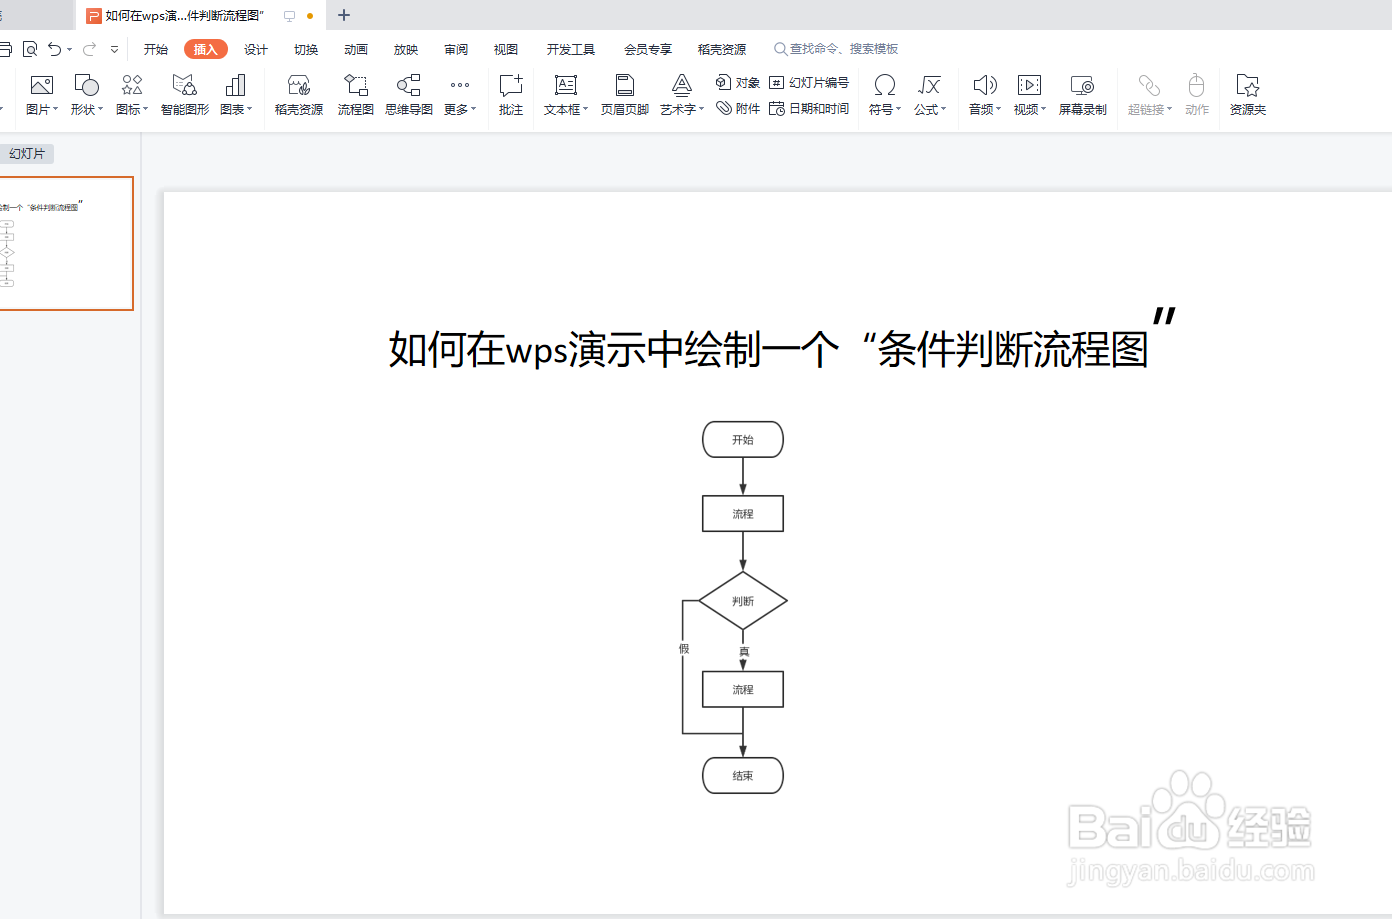Expand the 图片 dropdown arrow
This screenshot has height=919, width=1392.
pos(55,109)
